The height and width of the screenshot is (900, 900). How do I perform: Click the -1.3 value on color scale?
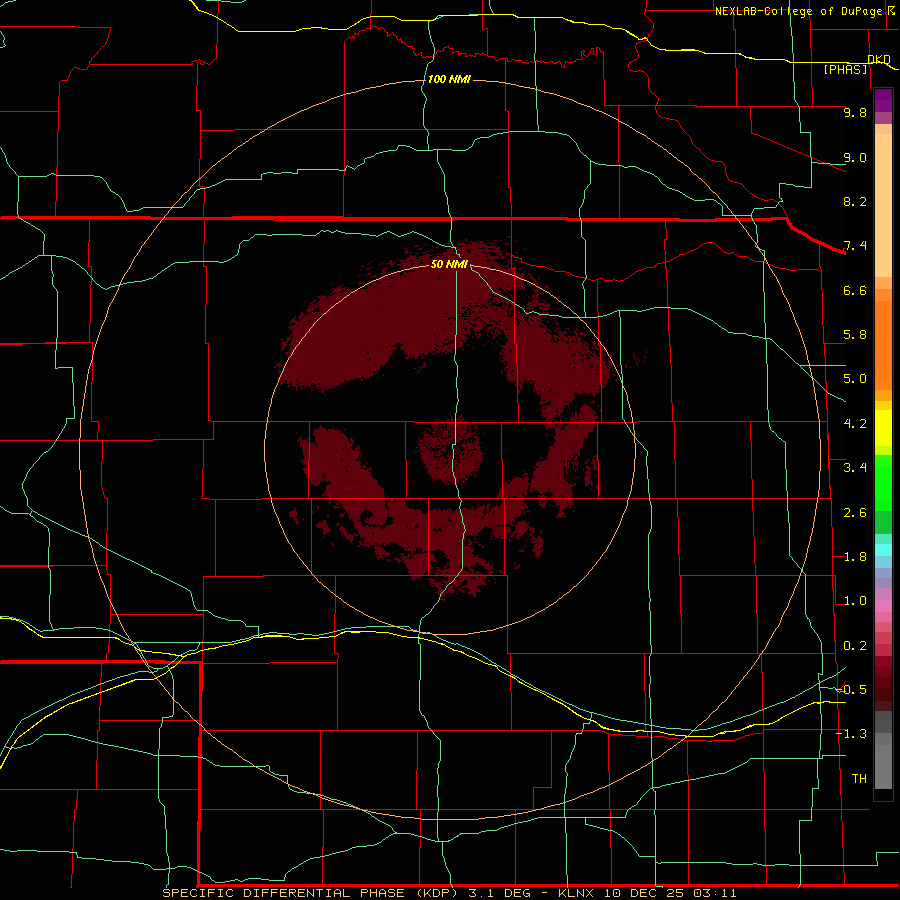851,734
